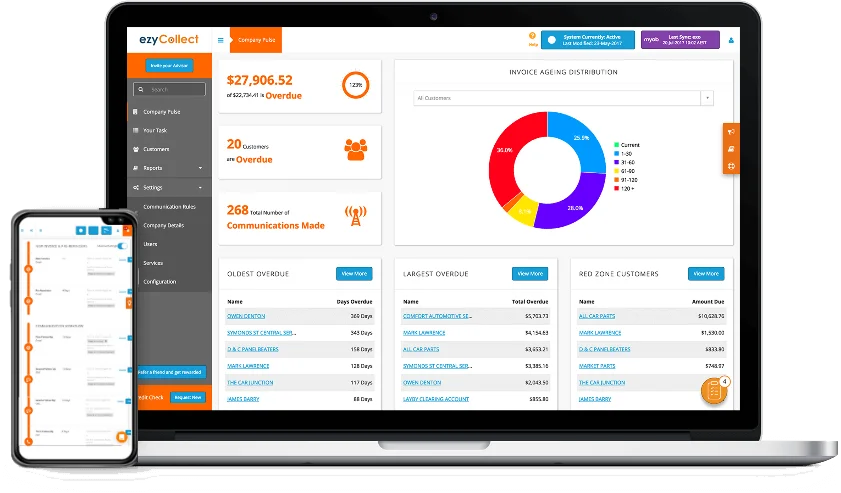Click Refer a friend and get rewarded button
This screenshot has height=493, width=841.
171,372
